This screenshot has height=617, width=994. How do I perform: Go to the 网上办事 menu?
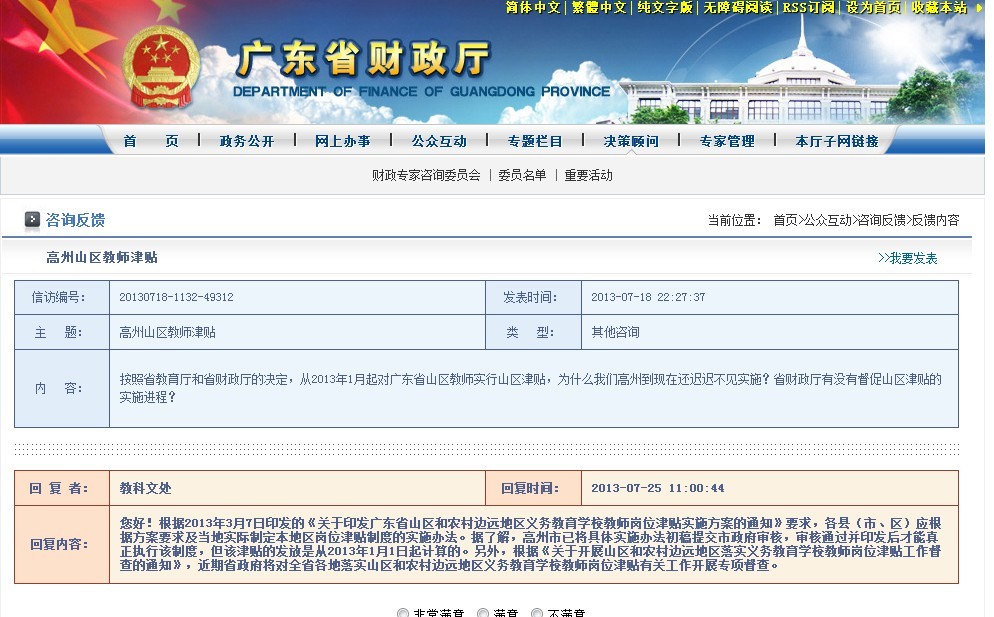(x=342, y=141)
